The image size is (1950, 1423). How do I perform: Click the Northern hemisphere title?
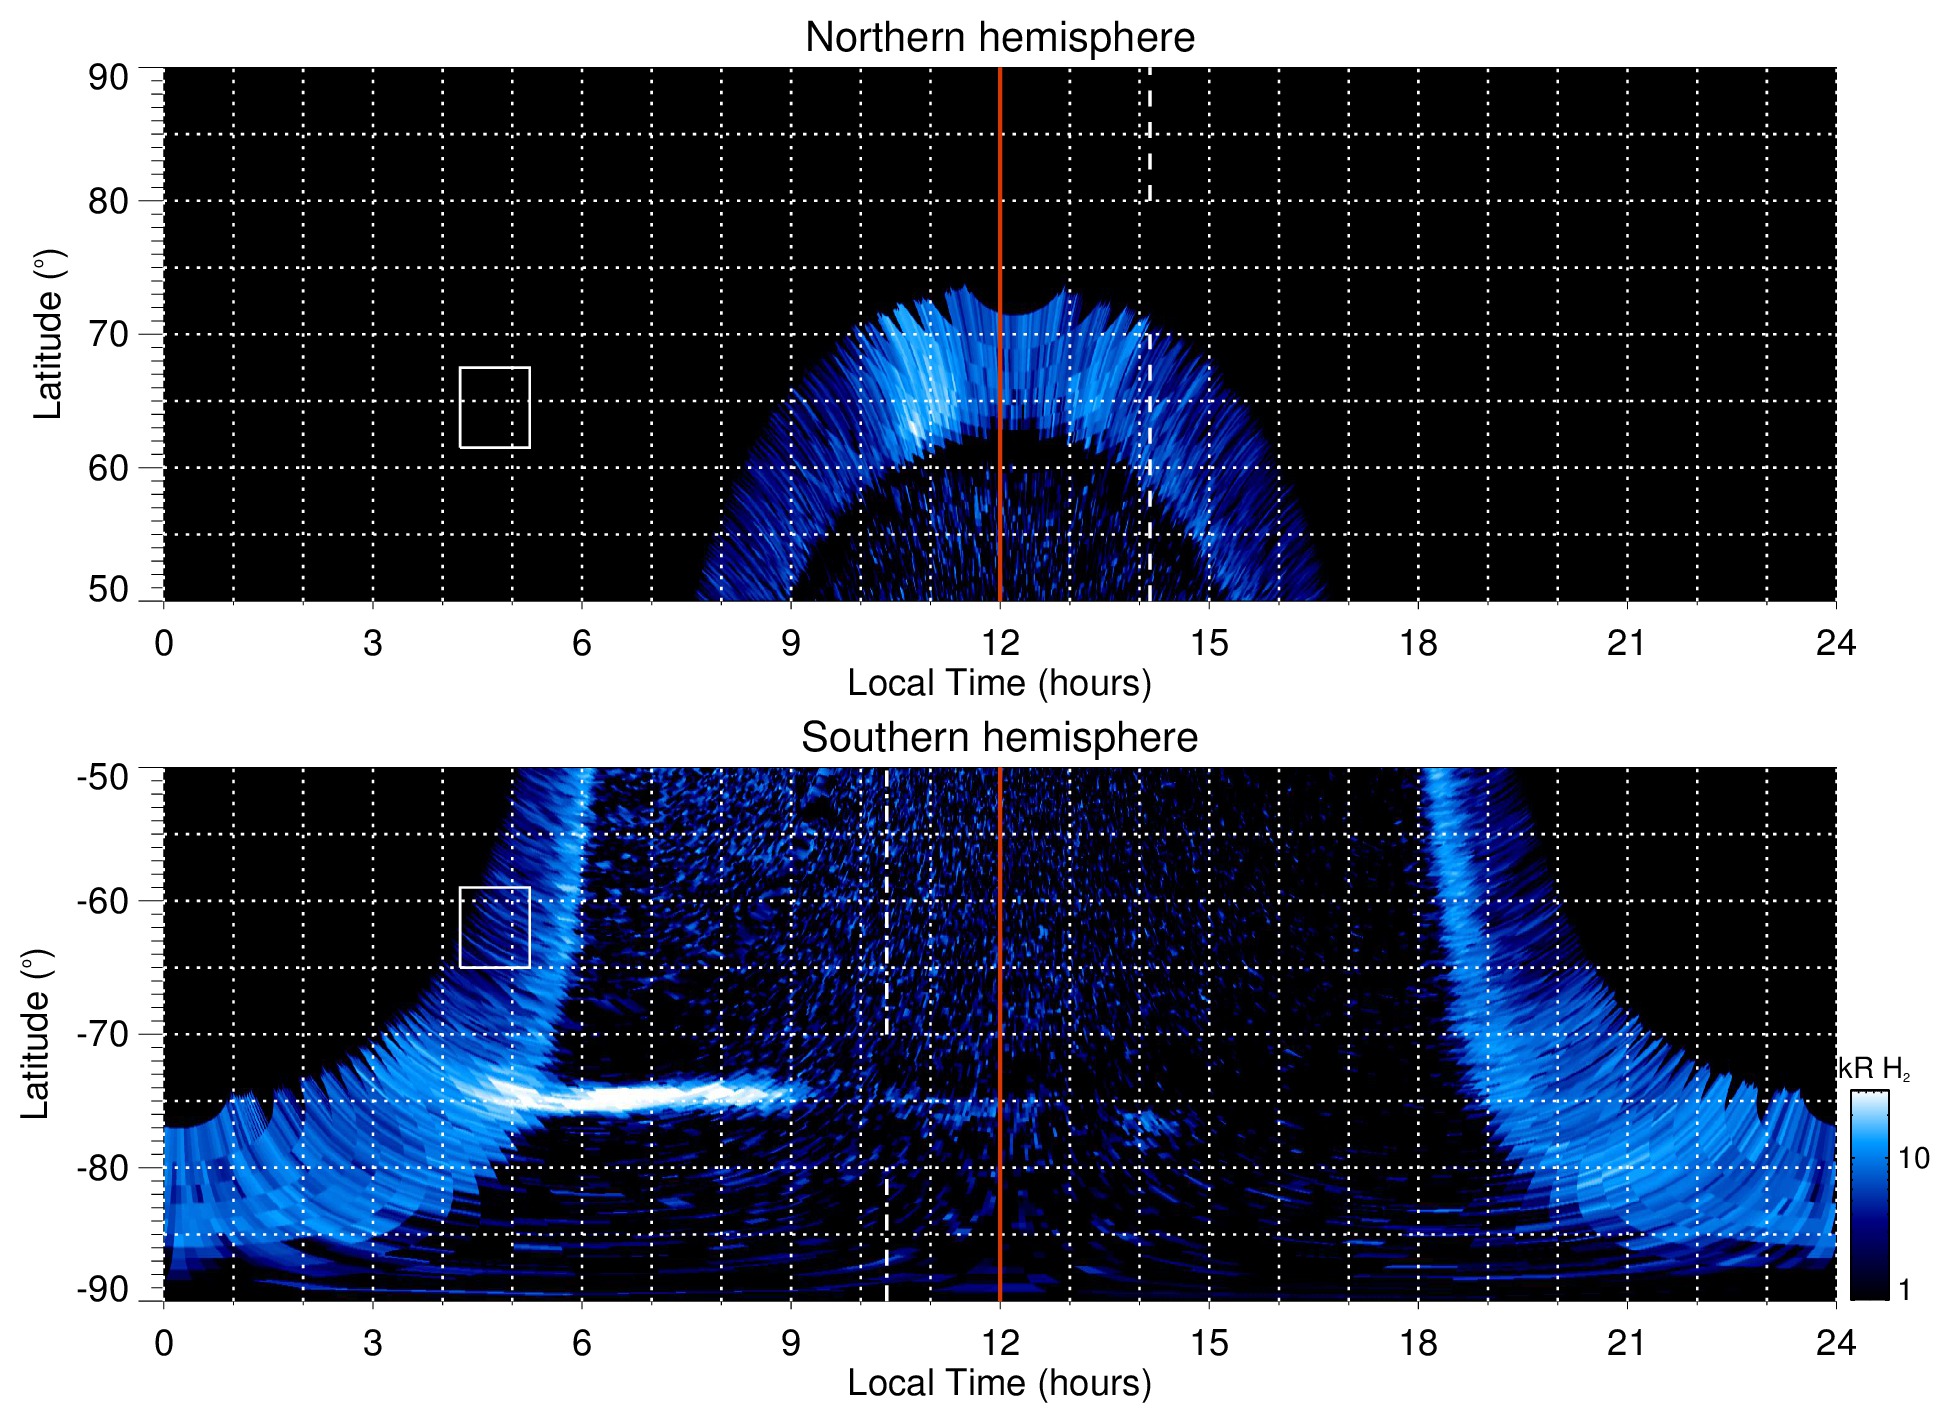point(999,38)
